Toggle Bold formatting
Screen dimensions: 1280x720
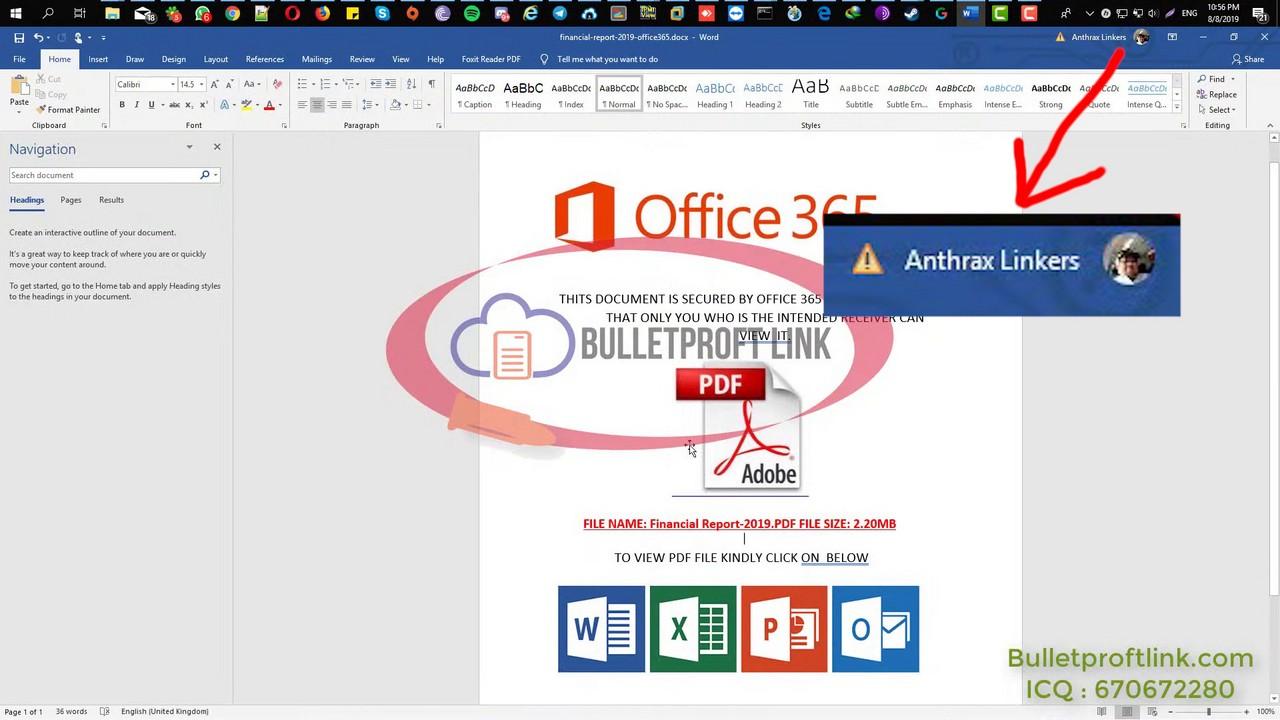pos(122,105)
